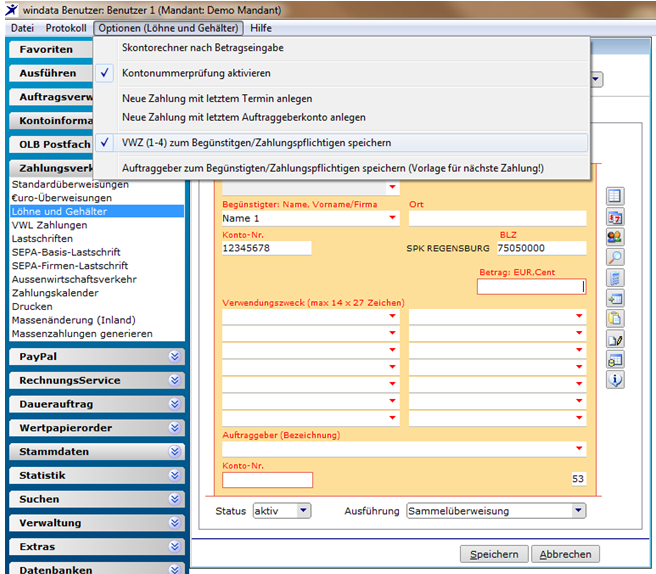The image size is (656, 574).
Task: Expand the RechnungsService section chevron
Action: [174, 380]
